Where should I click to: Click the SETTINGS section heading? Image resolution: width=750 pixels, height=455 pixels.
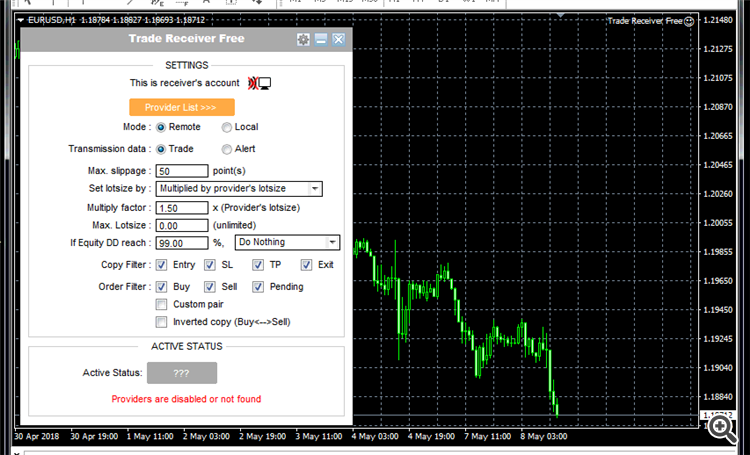(187, 66)
